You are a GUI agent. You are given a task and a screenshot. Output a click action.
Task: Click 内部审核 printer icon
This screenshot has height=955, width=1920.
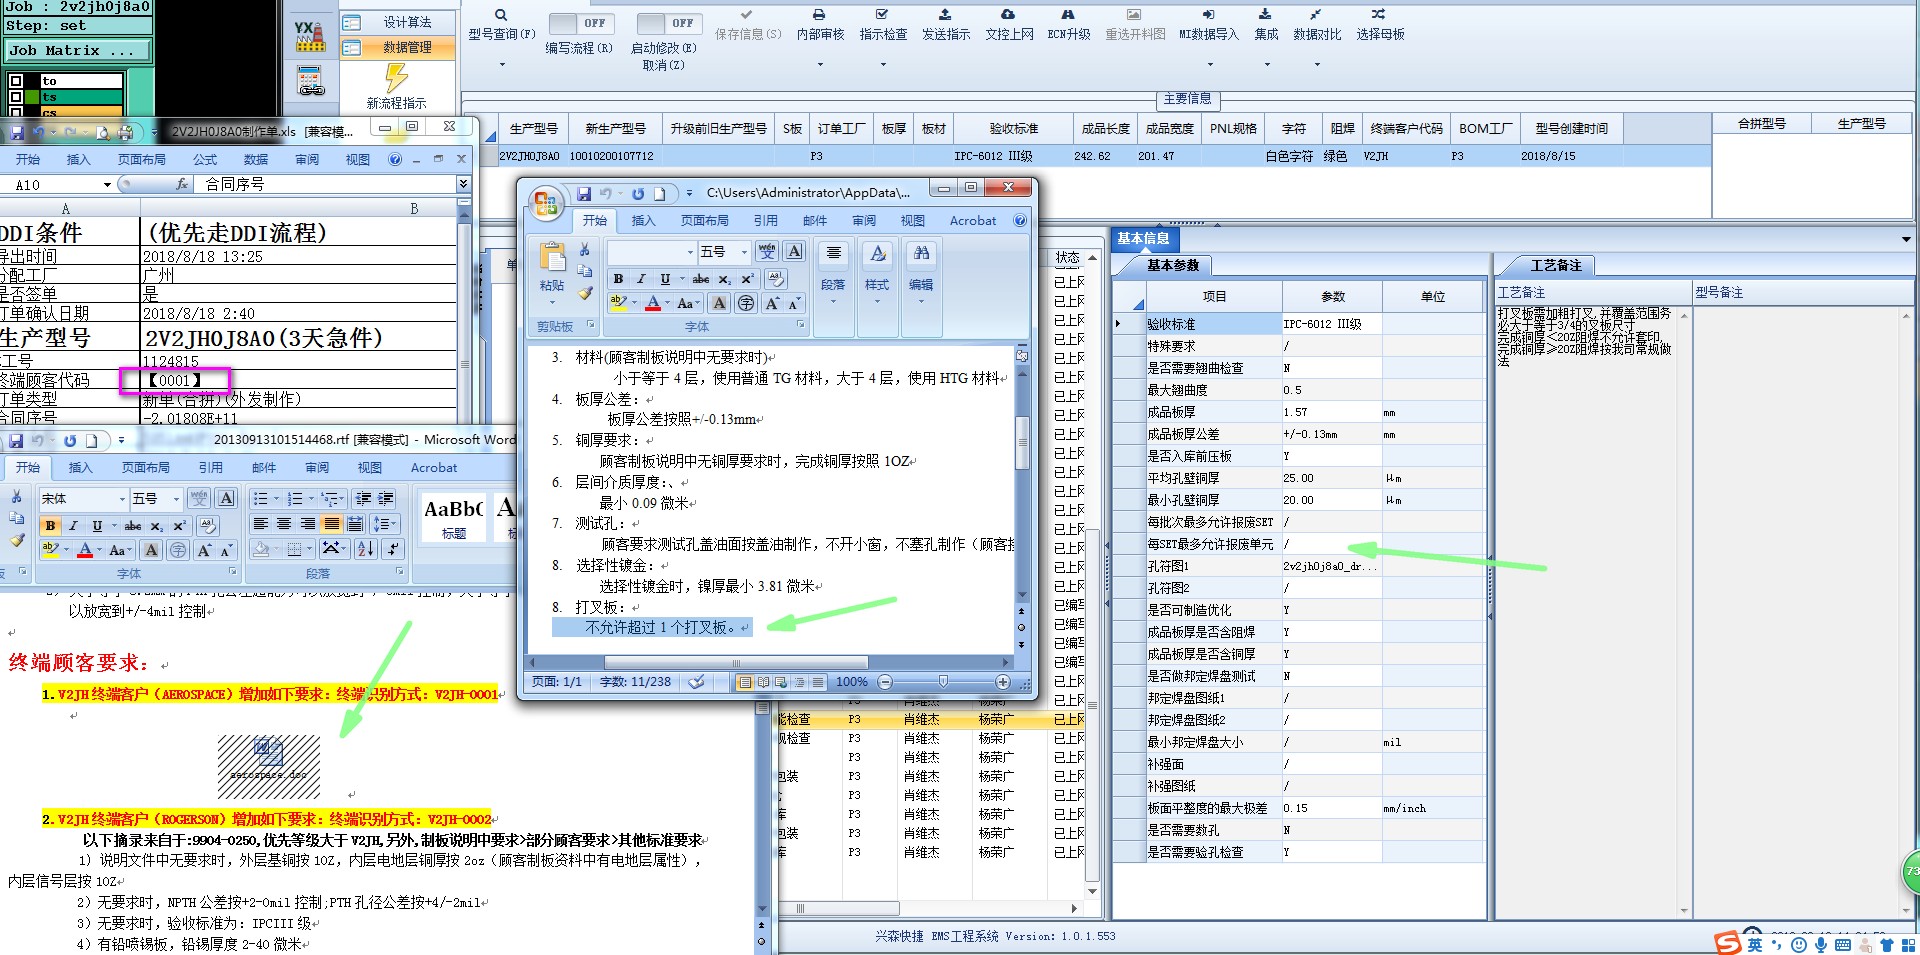[819, 15]
